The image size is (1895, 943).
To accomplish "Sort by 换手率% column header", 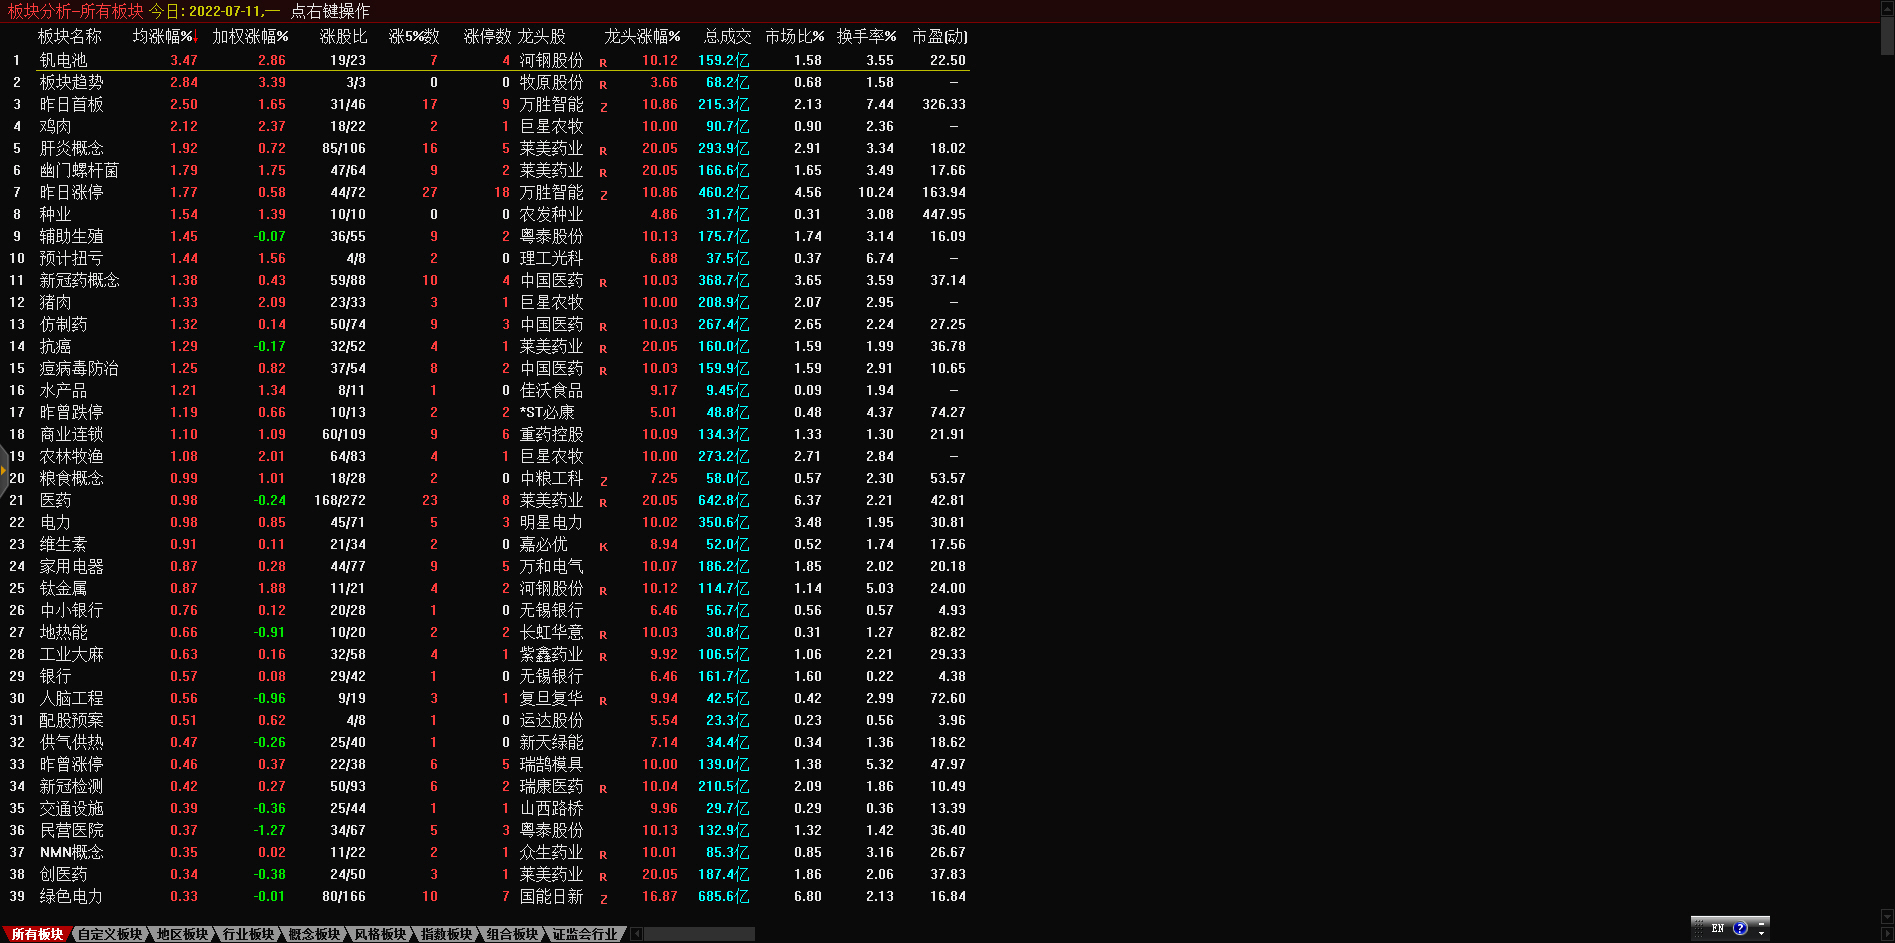I will pos(866,36).
